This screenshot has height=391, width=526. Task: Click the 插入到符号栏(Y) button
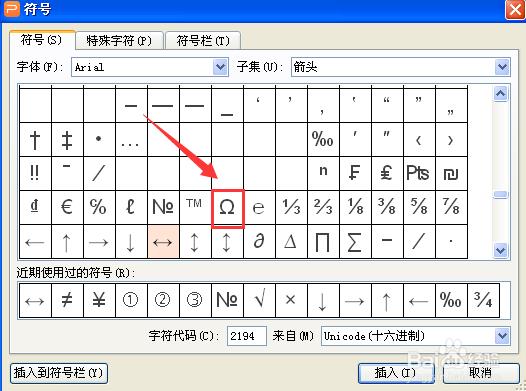(59, 373)
